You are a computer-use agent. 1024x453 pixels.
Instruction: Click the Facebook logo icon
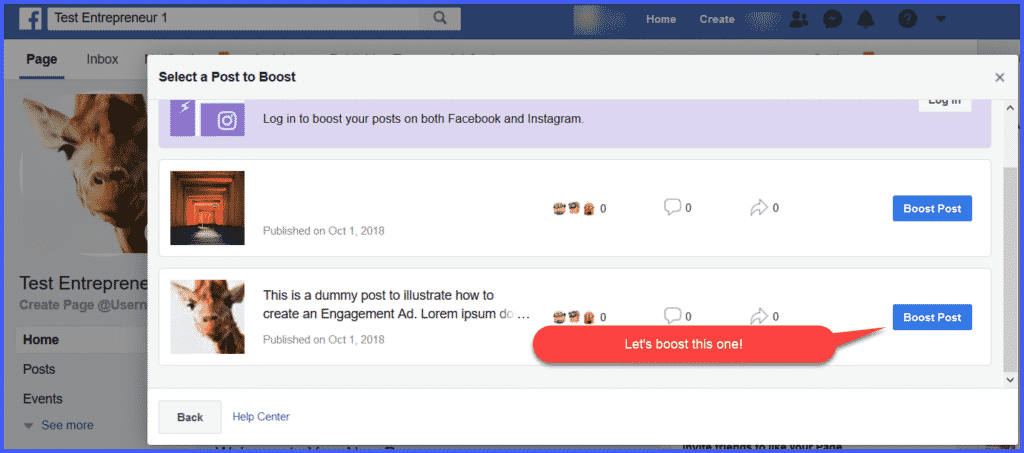[x=31, y=19]
